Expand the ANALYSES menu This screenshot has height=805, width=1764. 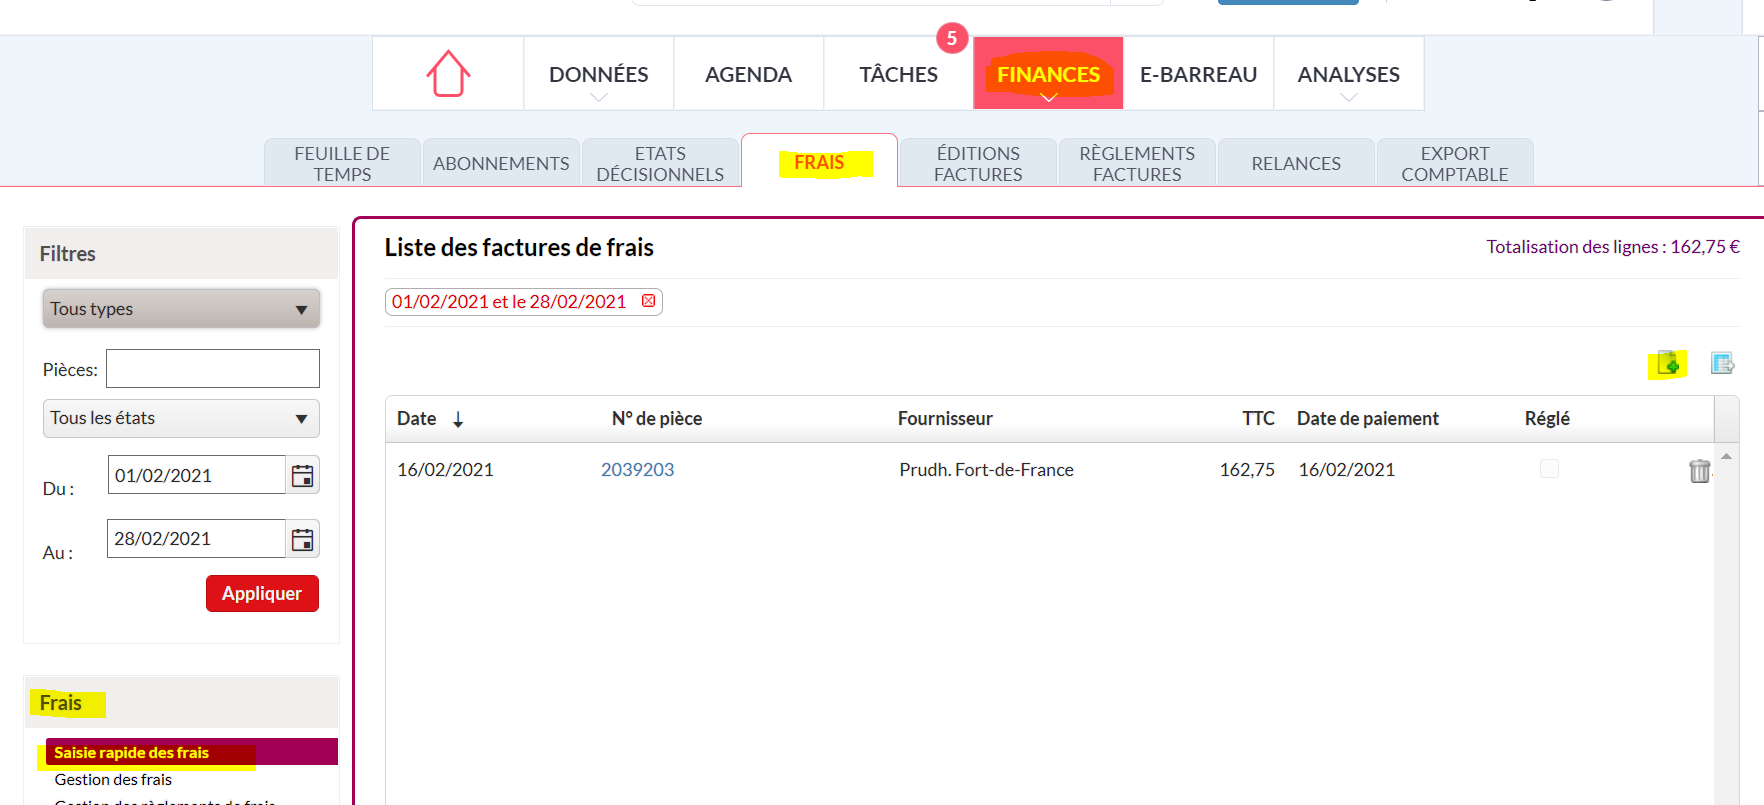(x=1348, y=74)
